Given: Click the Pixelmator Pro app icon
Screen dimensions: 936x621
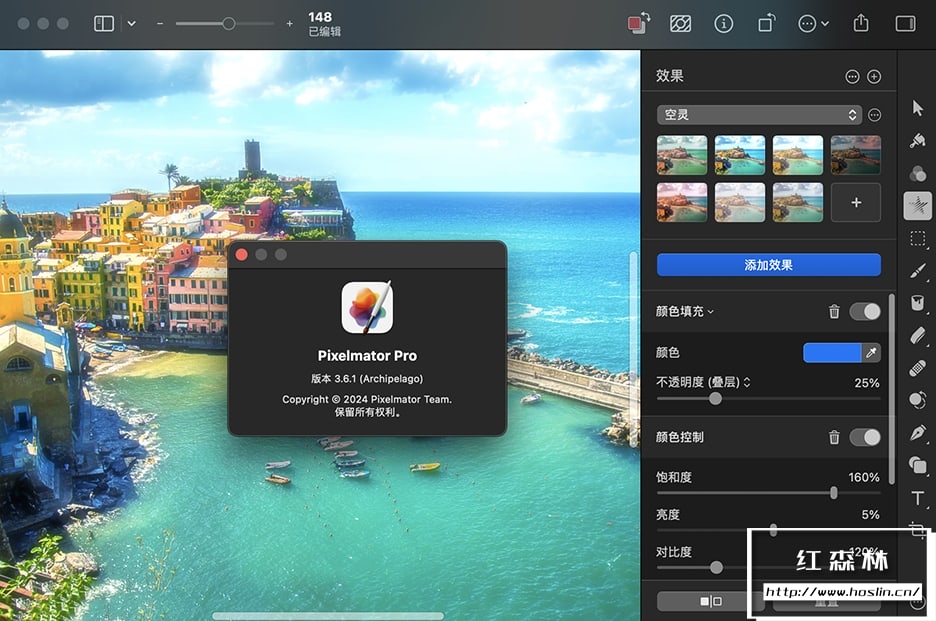Looking at the screenshot, I should tap(367, 307).
